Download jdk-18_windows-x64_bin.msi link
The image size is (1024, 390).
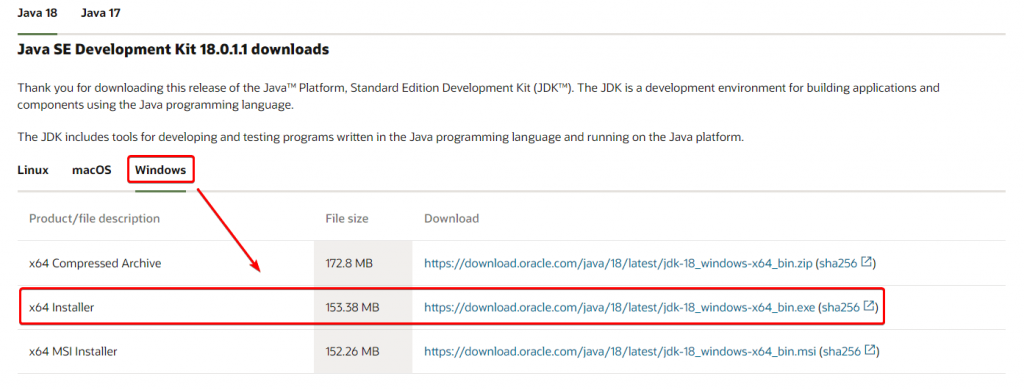pyautogui.click(x=620, y=351)
